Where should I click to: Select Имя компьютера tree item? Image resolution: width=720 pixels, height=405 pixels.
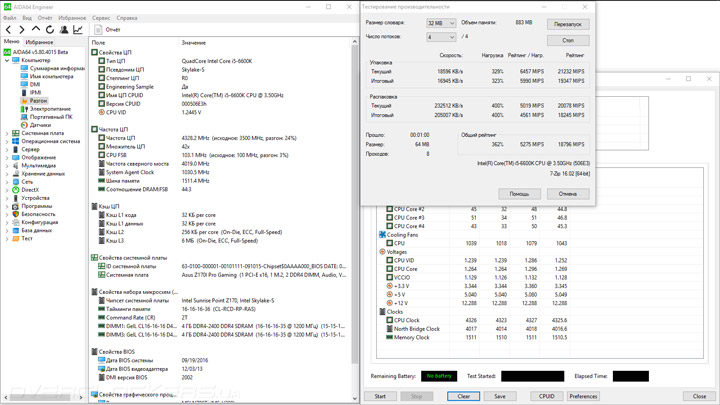[x=51, y=76]
